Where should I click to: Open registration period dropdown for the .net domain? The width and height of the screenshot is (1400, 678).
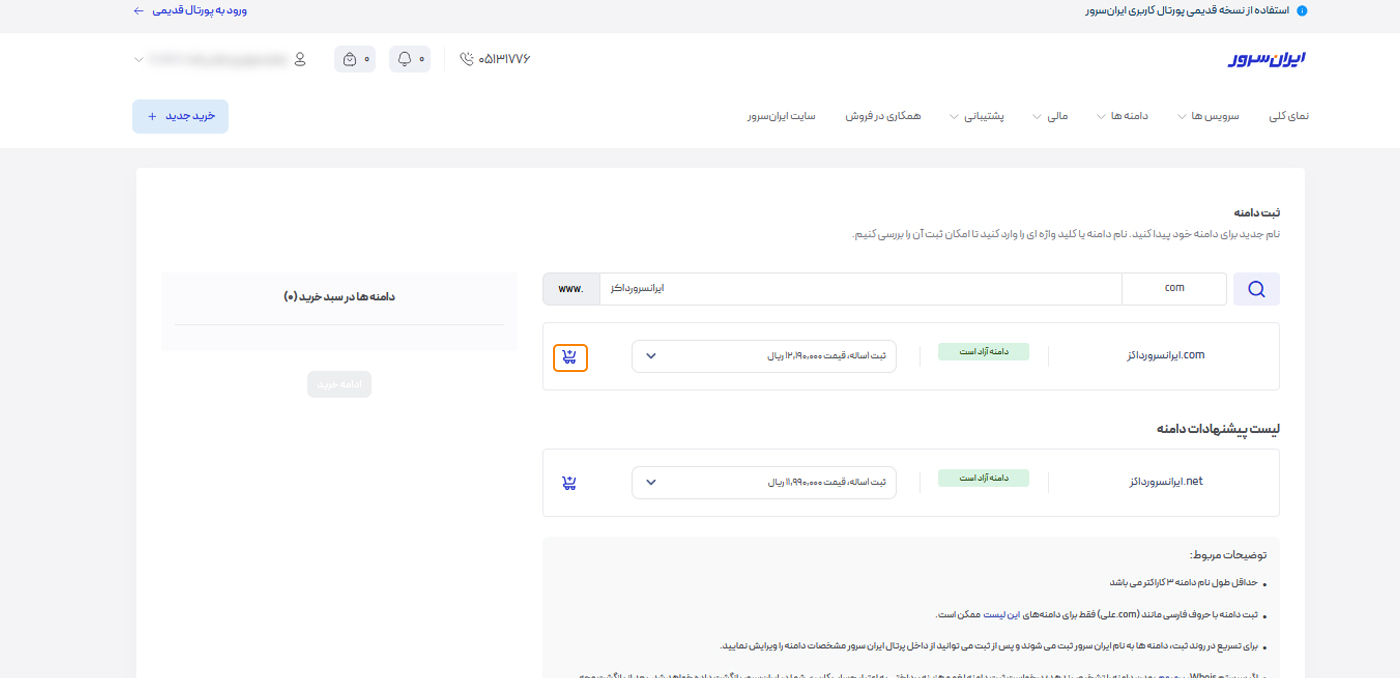tap(652, 481)
